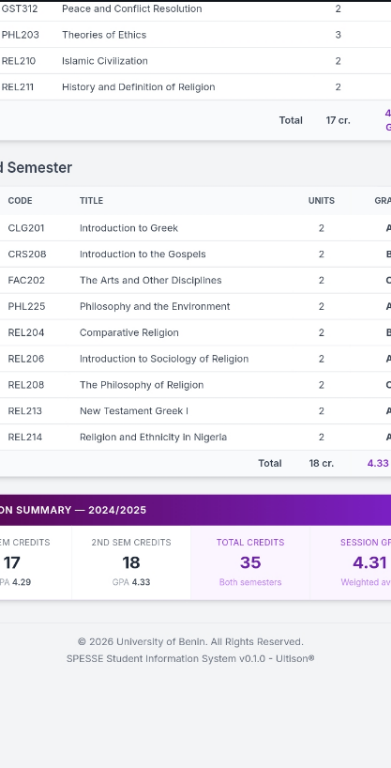Click the TITLE column header
Screen dimensions: 391x768
[x=92, y=201]
